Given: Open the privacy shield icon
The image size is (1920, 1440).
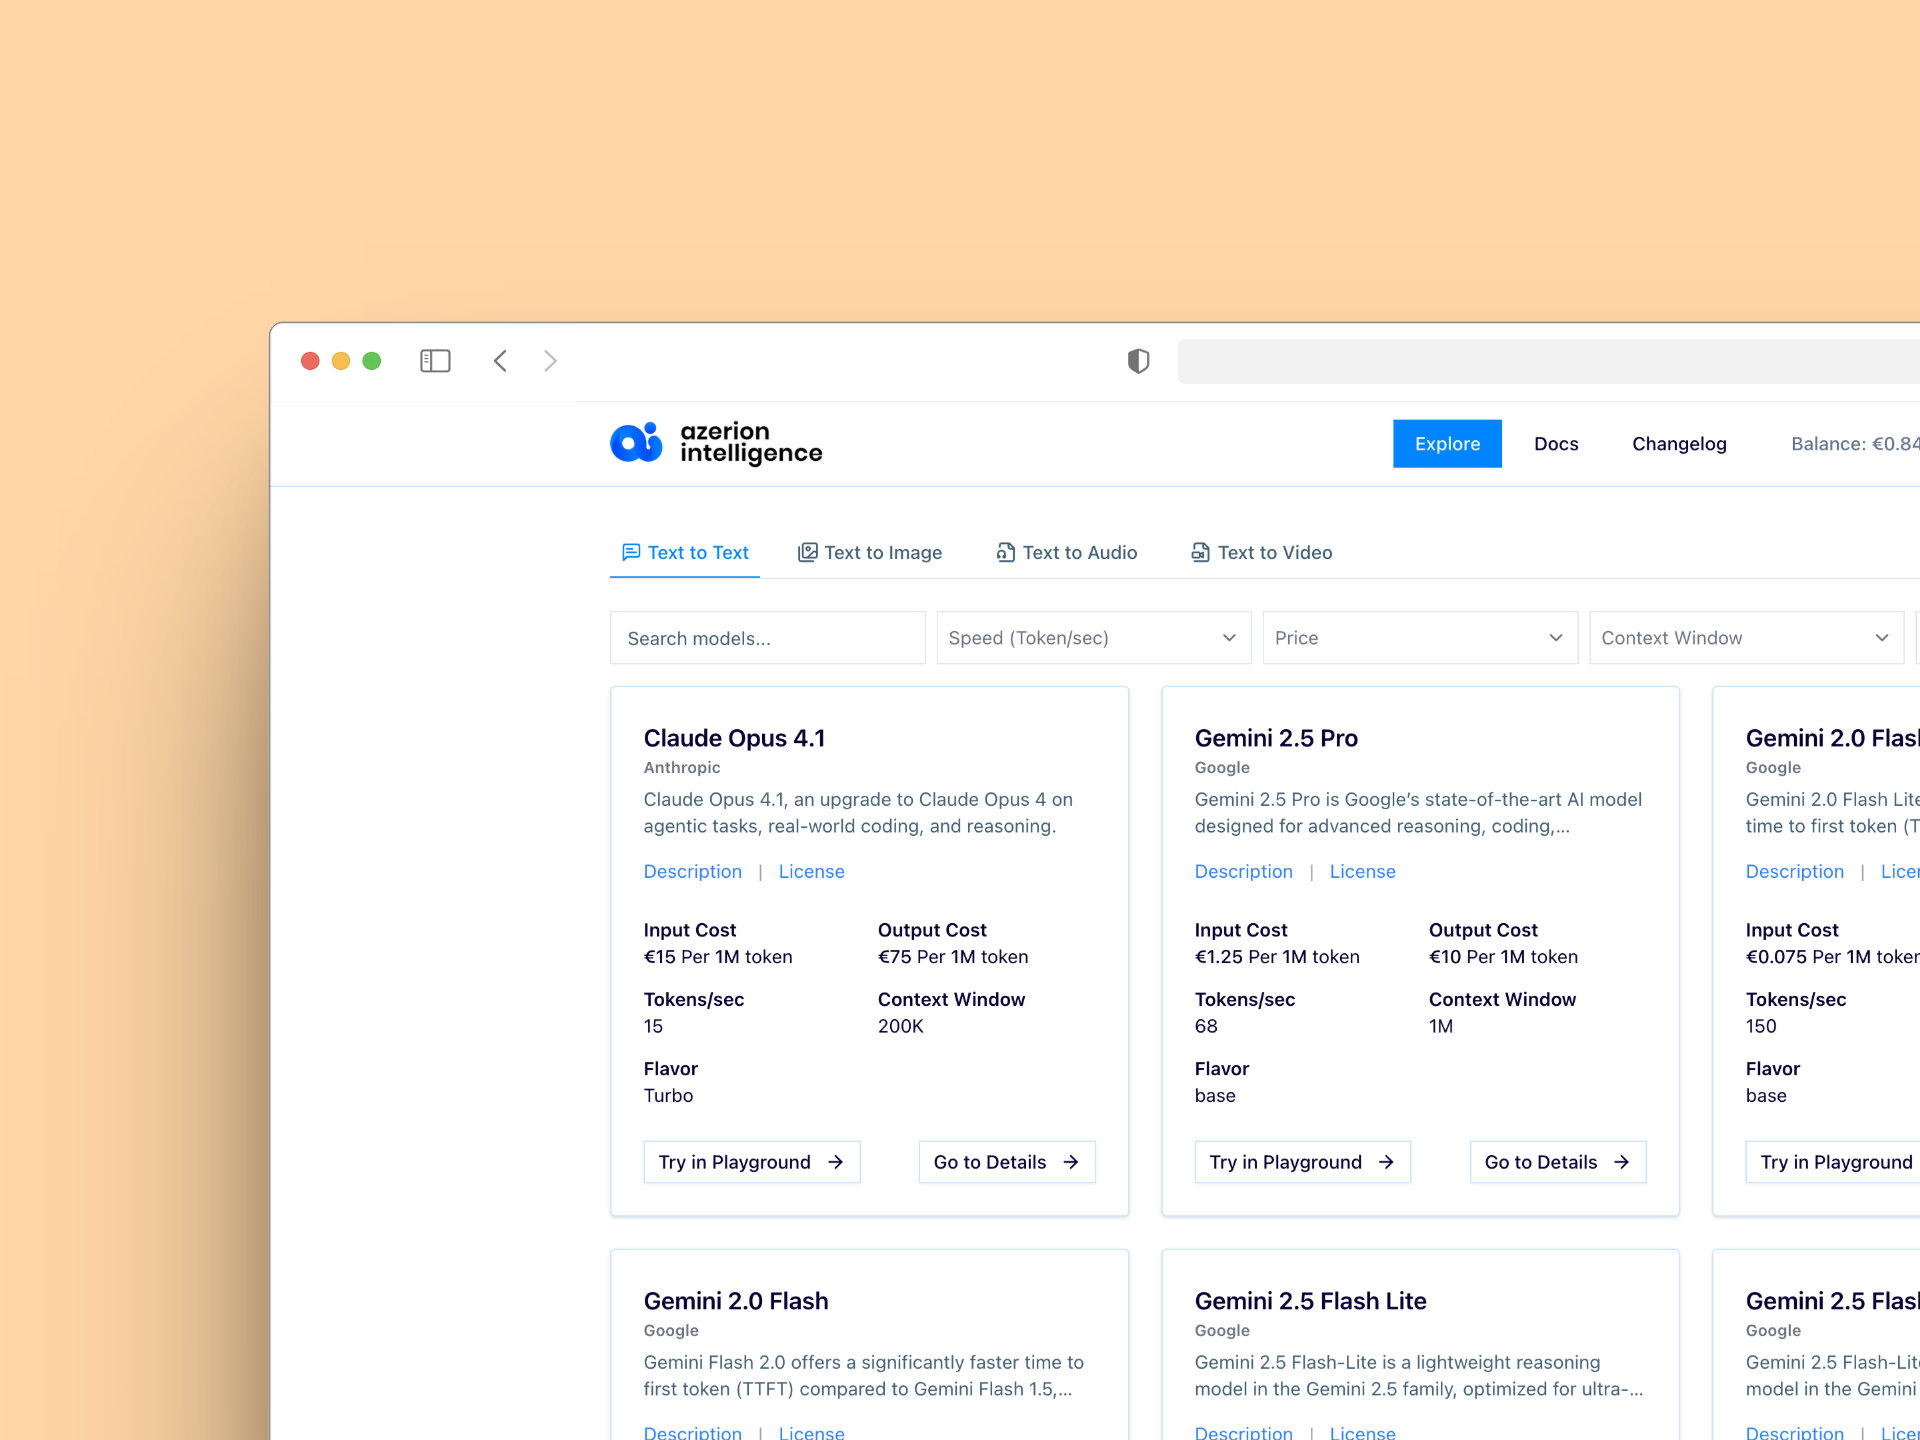Looking at the screenshot, I should 1138,361.
